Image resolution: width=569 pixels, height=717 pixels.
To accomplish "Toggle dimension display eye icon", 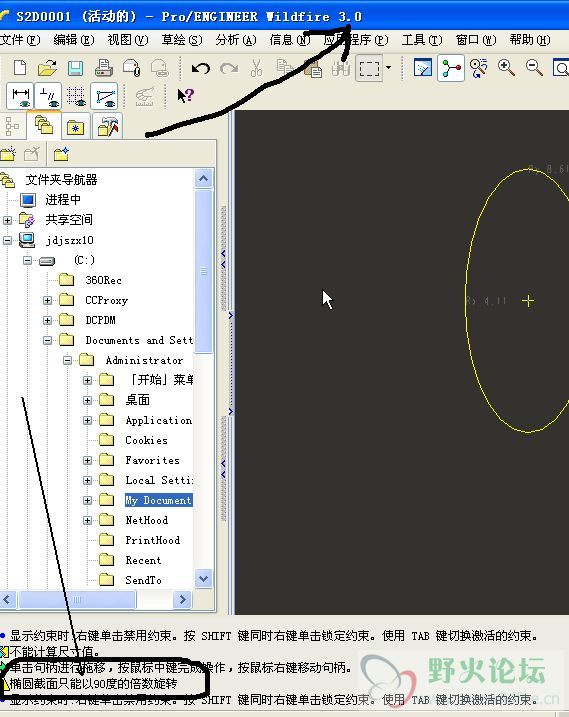I will point(21,96).
